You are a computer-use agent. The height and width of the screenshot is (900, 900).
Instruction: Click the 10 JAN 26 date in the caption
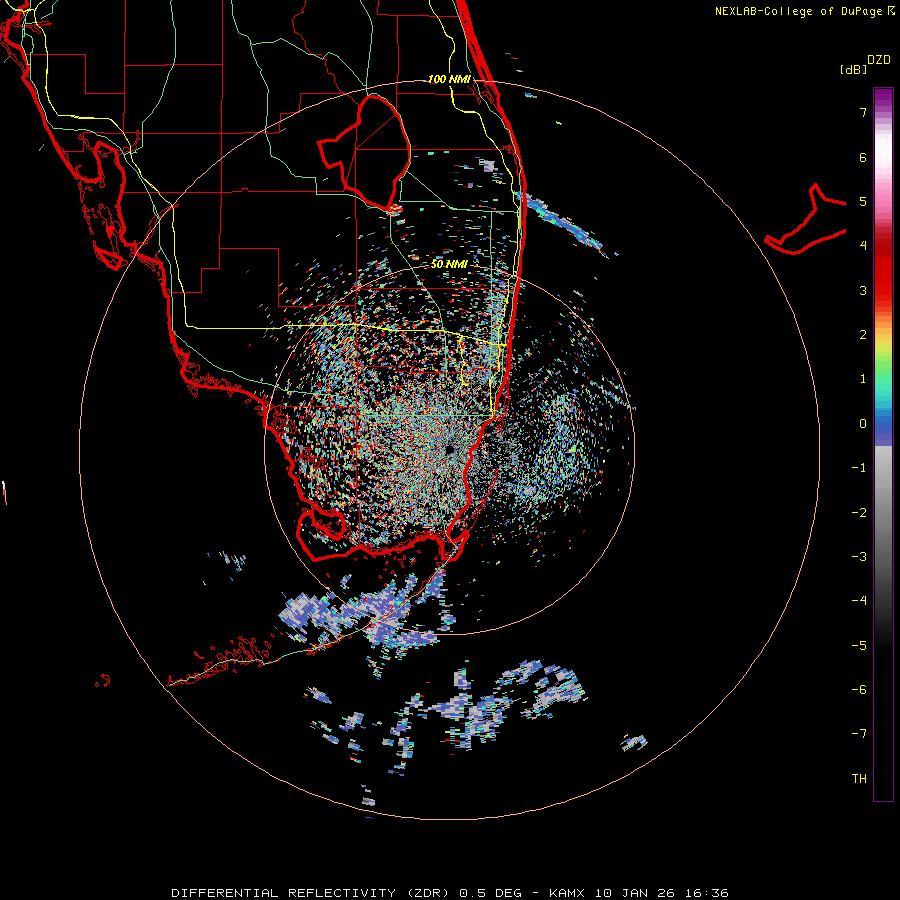(x=633, y=893)
